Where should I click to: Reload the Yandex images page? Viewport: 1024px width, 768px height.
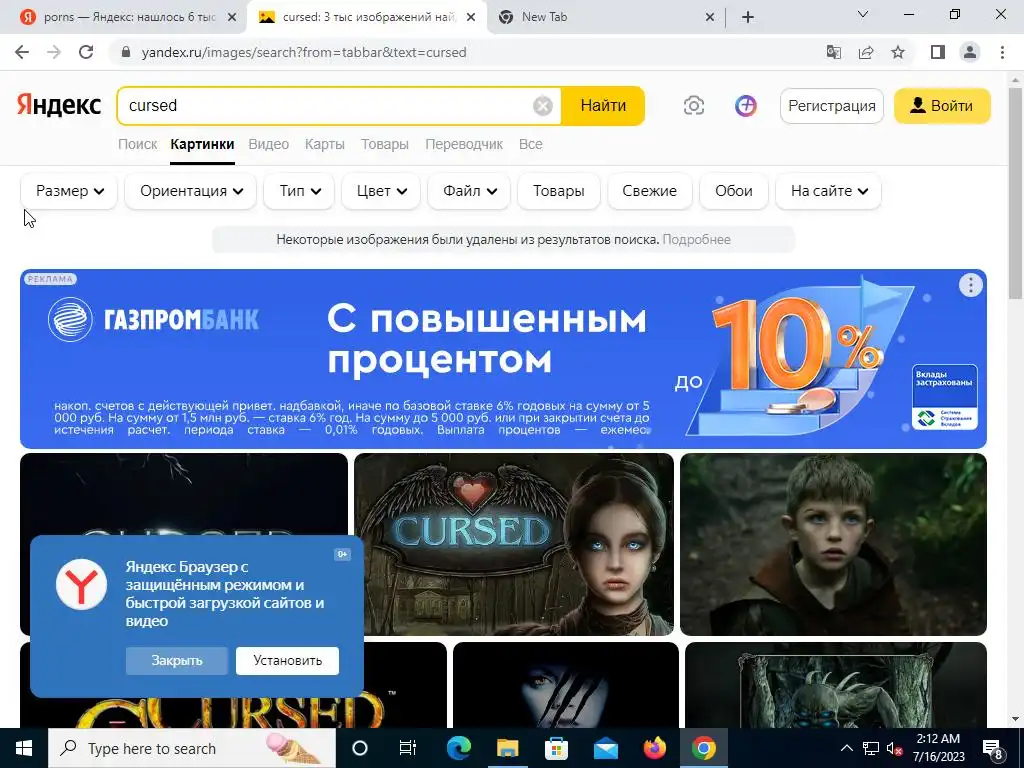[86, 52]
